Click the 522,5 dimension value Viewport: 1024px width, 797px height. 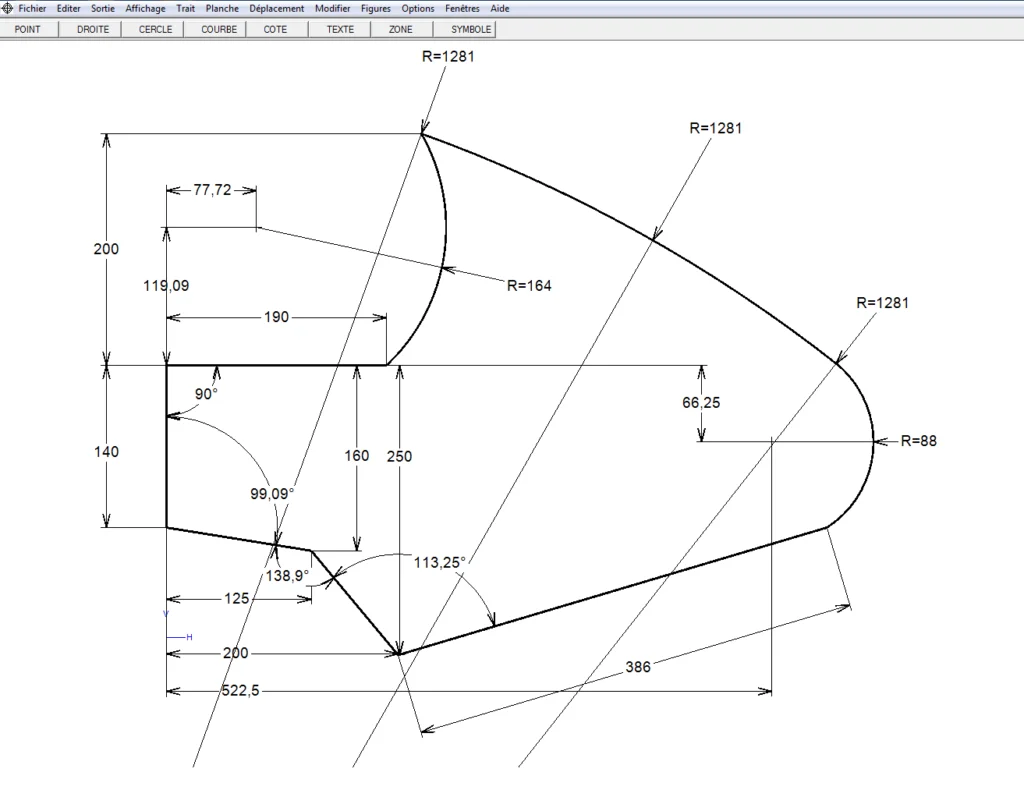click(x=240, y=691)
